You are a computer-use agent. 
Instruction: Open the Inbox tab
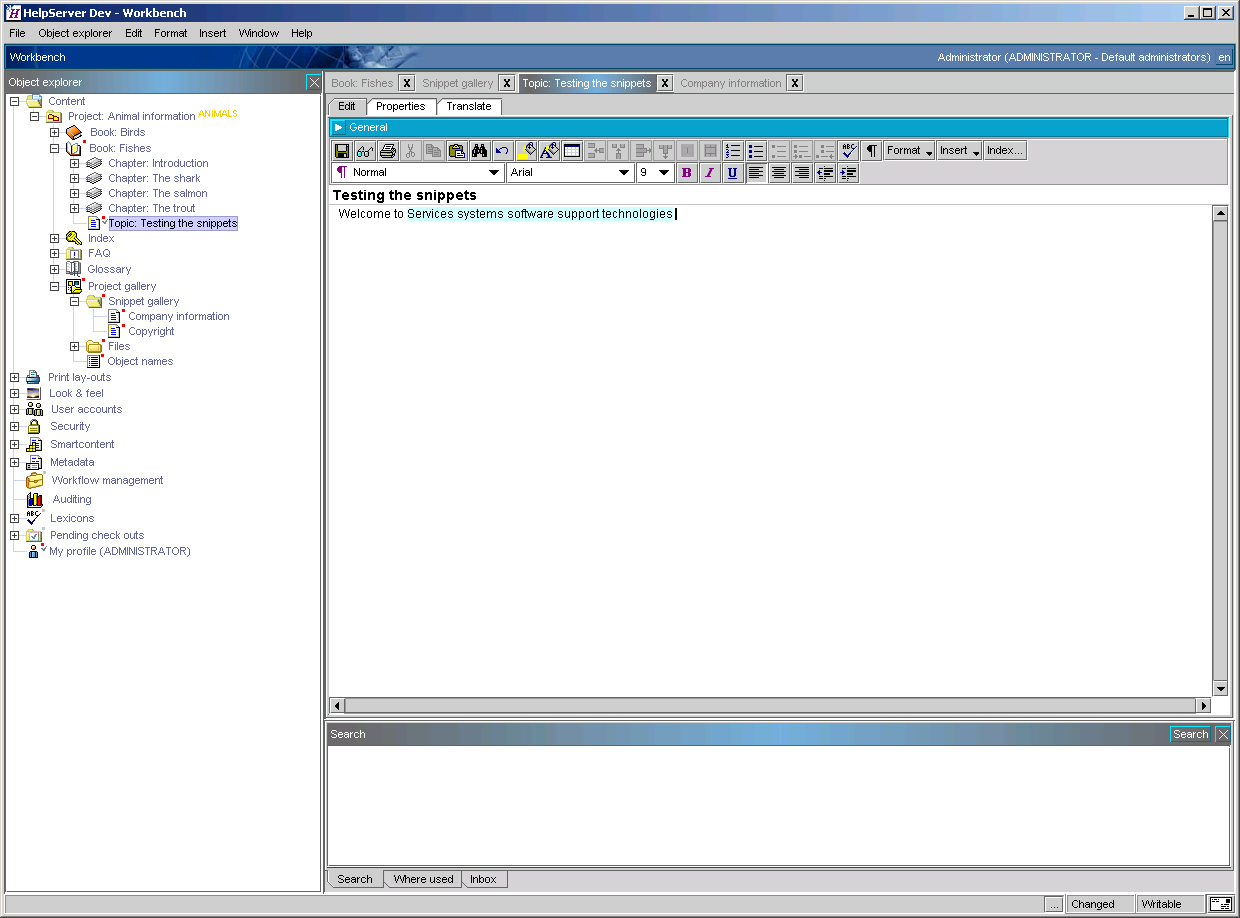pos(484,879)
